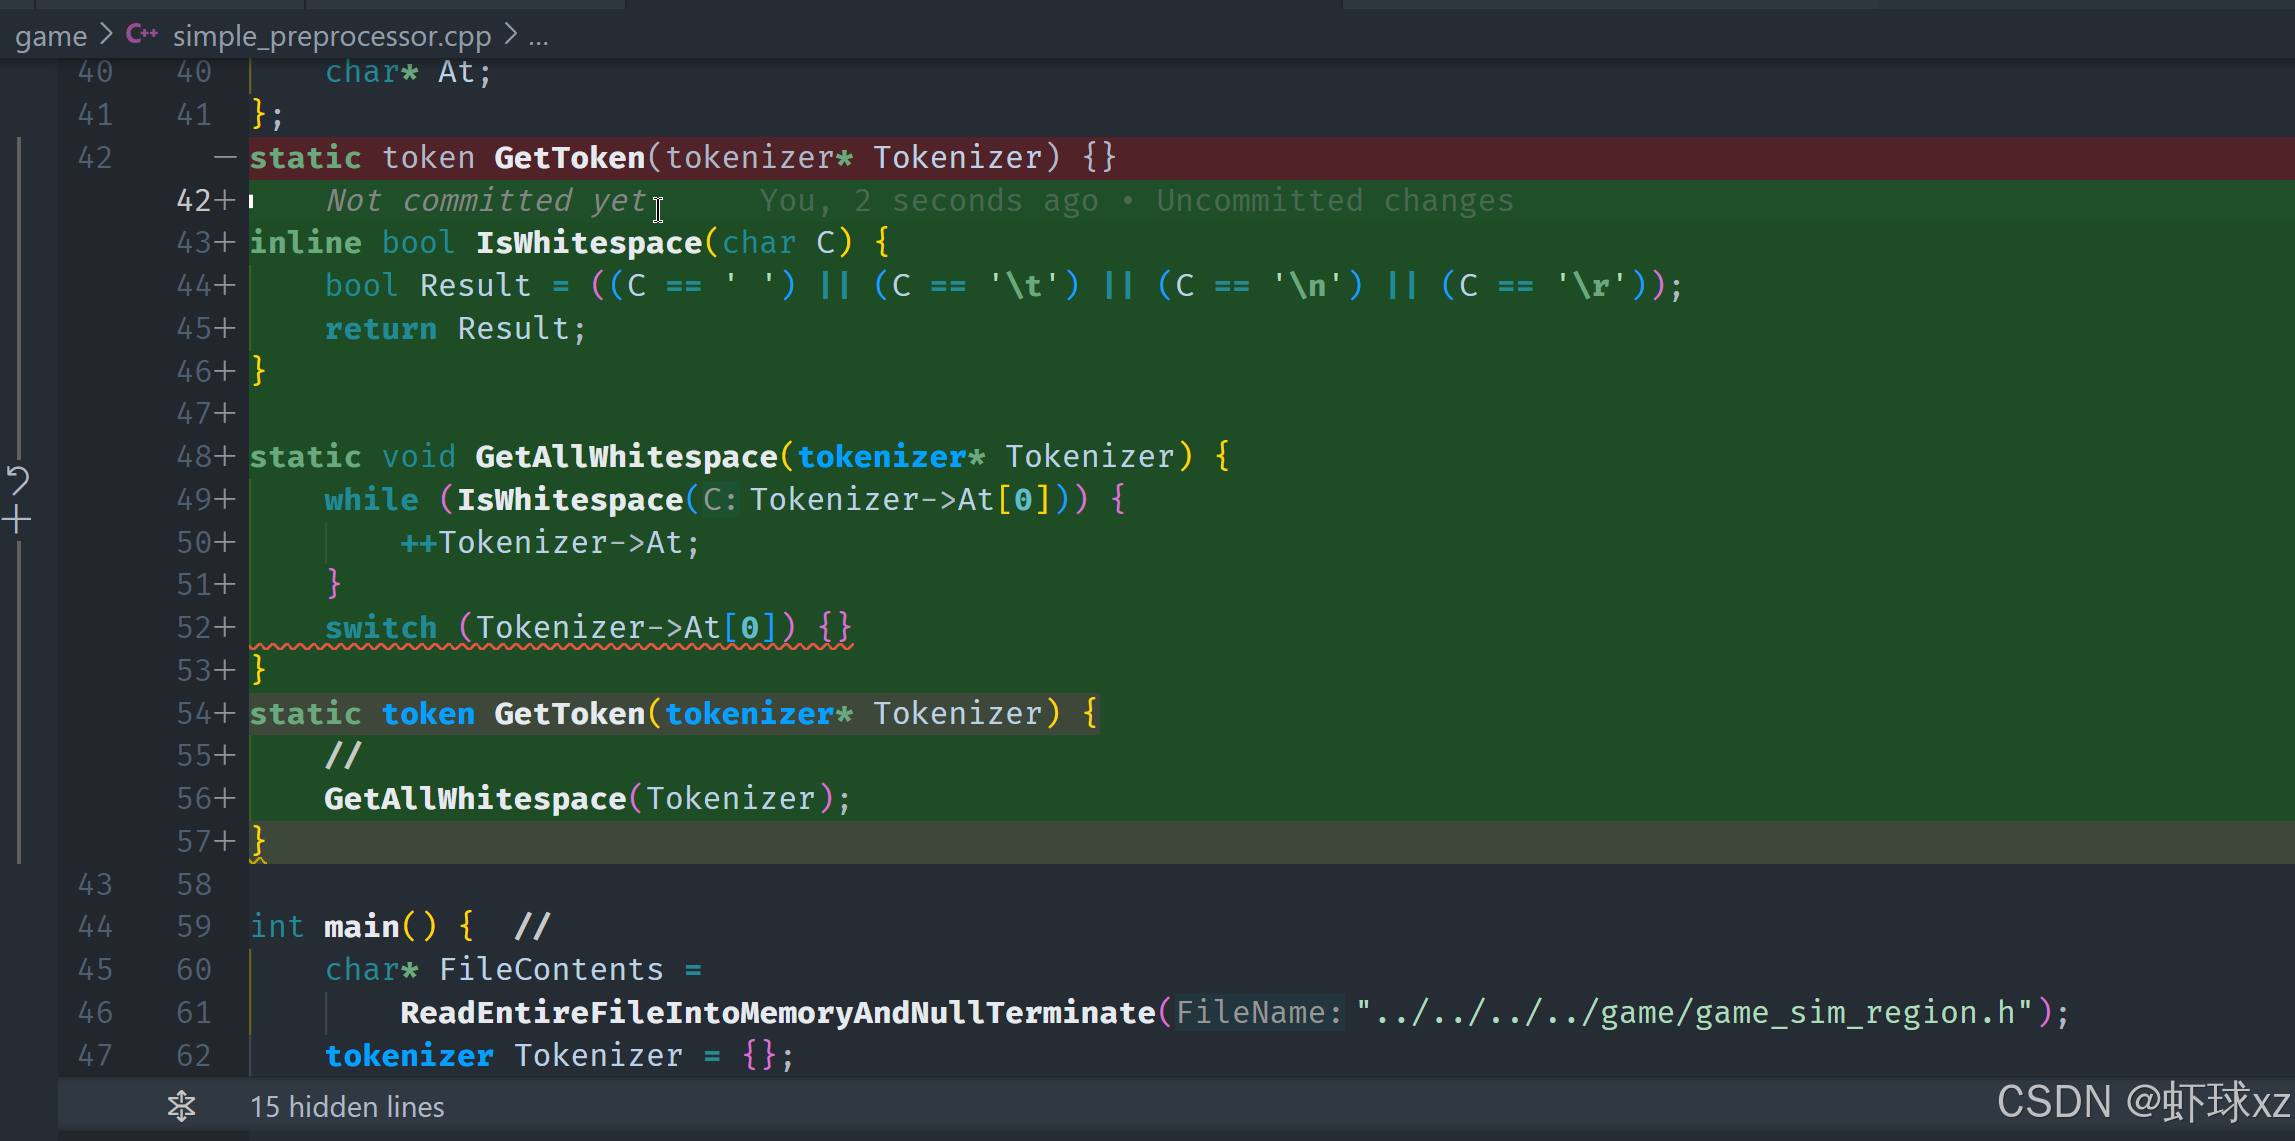Viewport: 2295px width, 1141px height.
Task: Click the breadcrumb chevron after 'game'
Action: (x=106, y=35)
